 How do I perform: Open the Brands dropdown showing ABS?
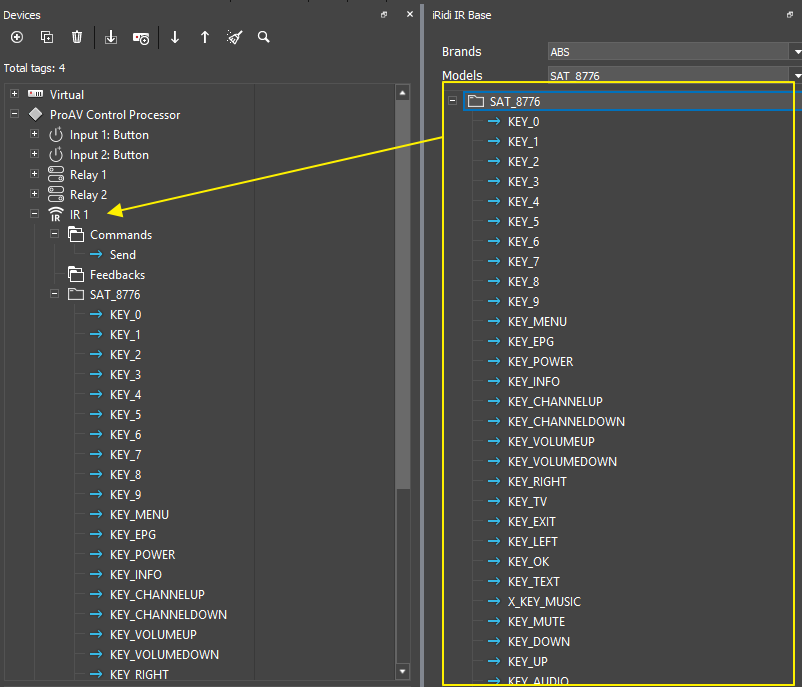click(795, 50)
